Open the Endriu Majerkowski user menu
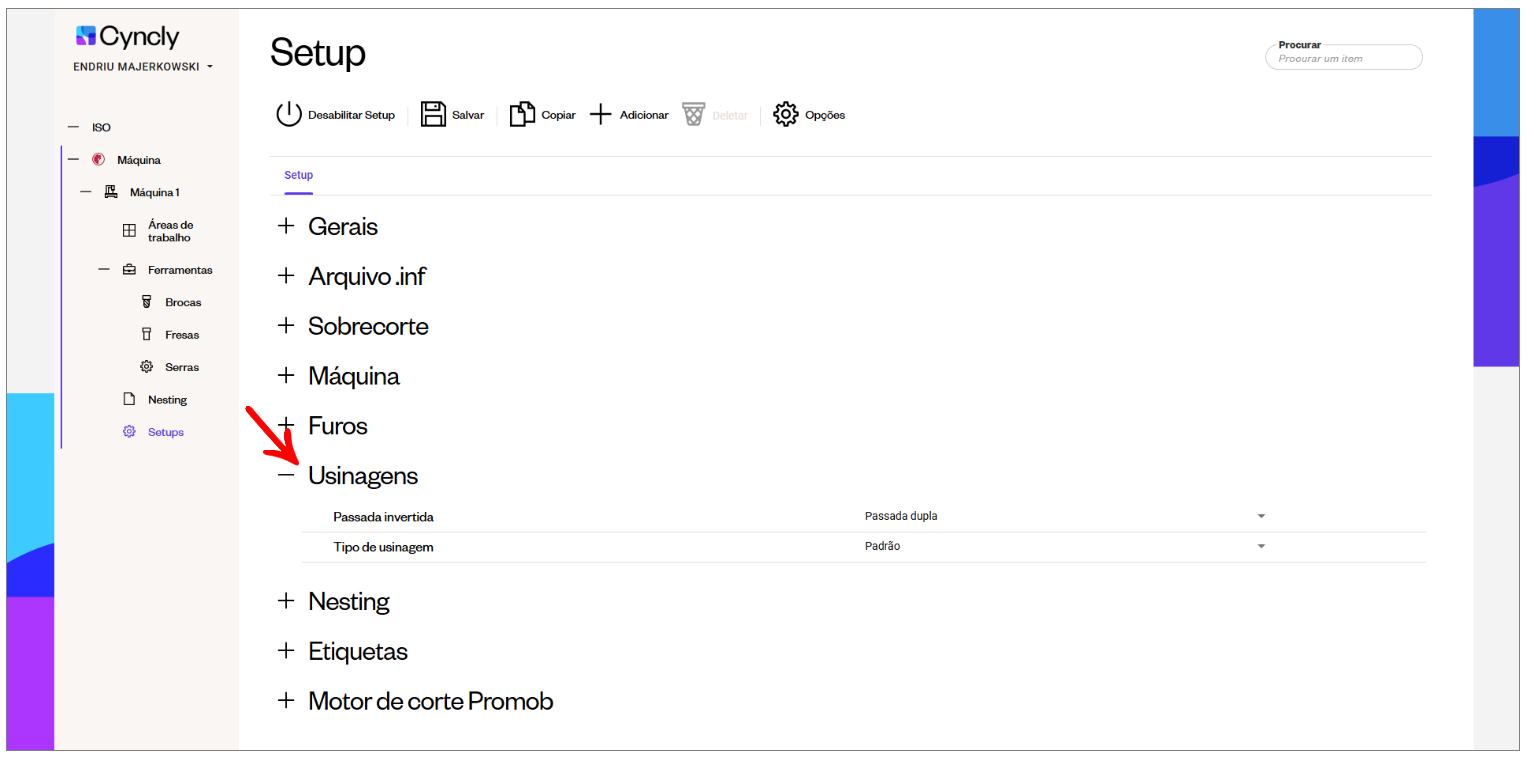Image resolution: width=1528 pixels, height=758 pixels. (x=144, y=67)
